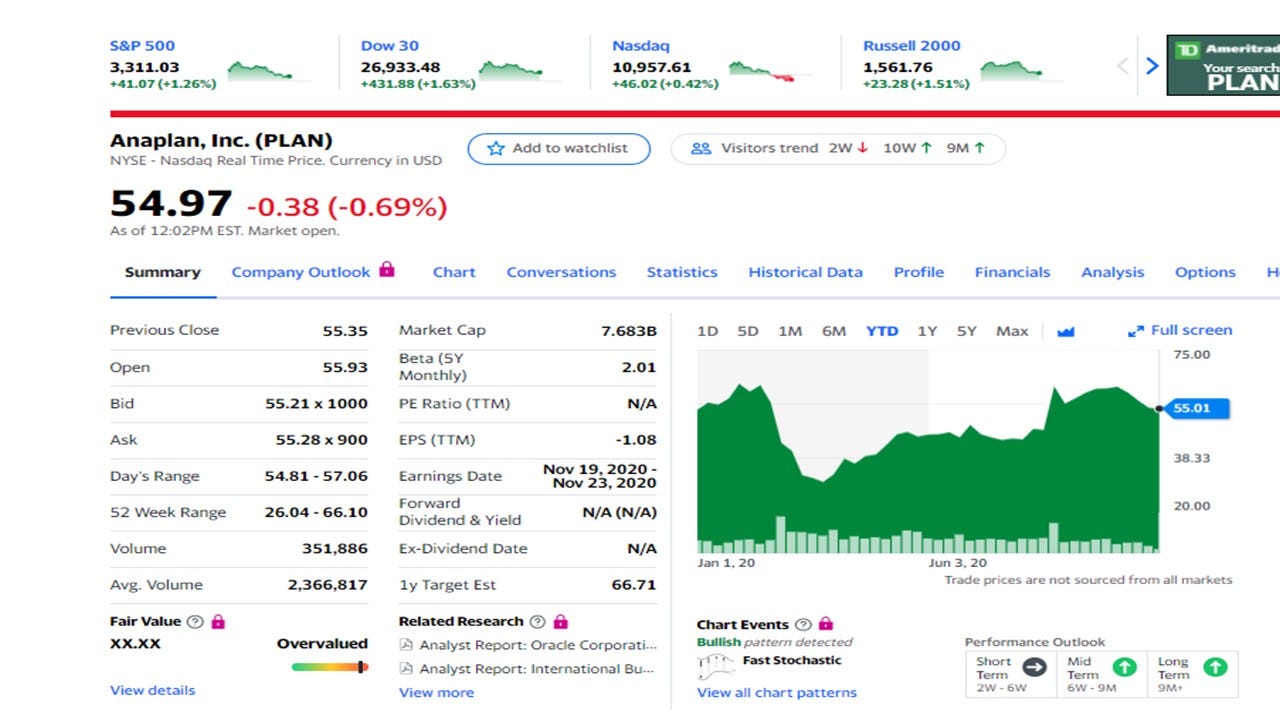1280x720 pixels.
Task: Click View more under Related Research
Action: tap(436, 692)
